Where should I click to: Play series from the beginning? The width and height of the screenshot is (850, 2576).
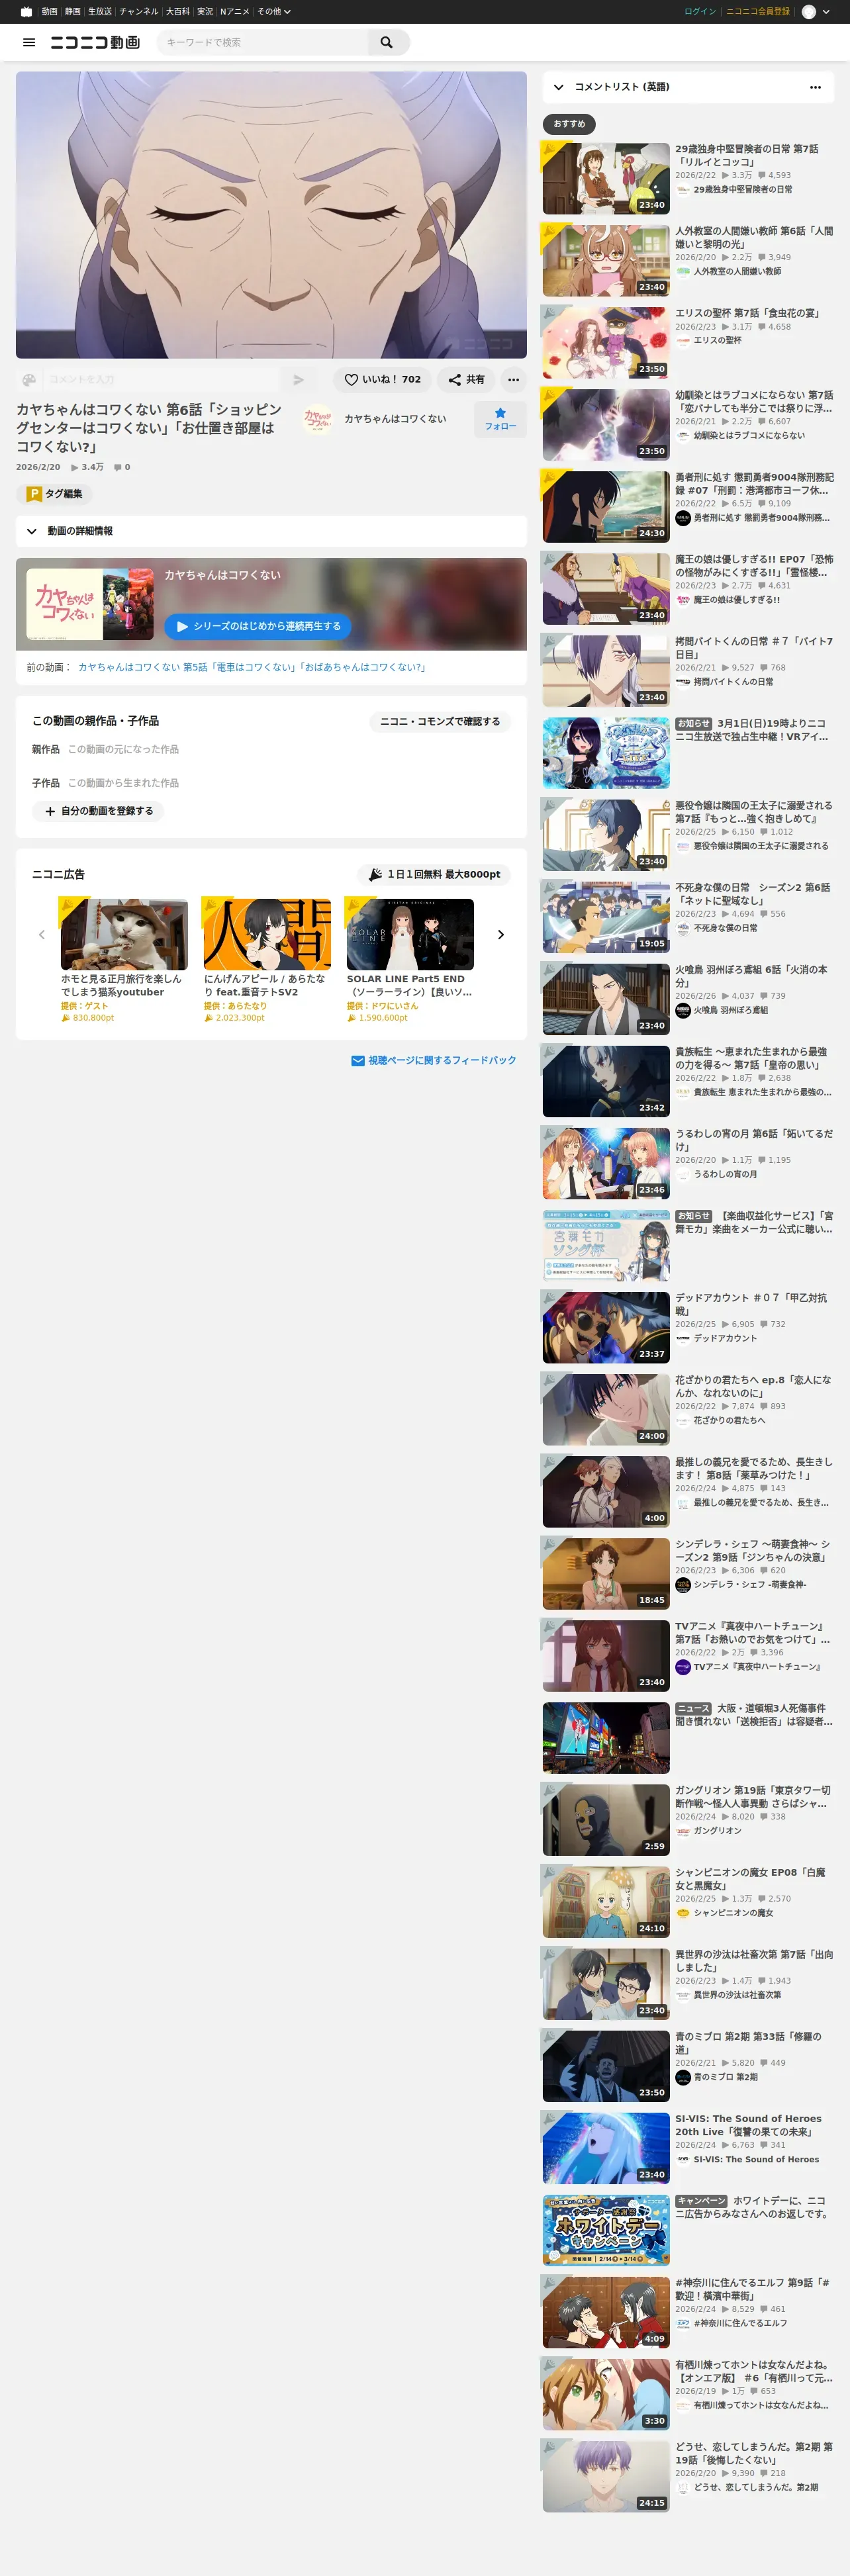257,626
